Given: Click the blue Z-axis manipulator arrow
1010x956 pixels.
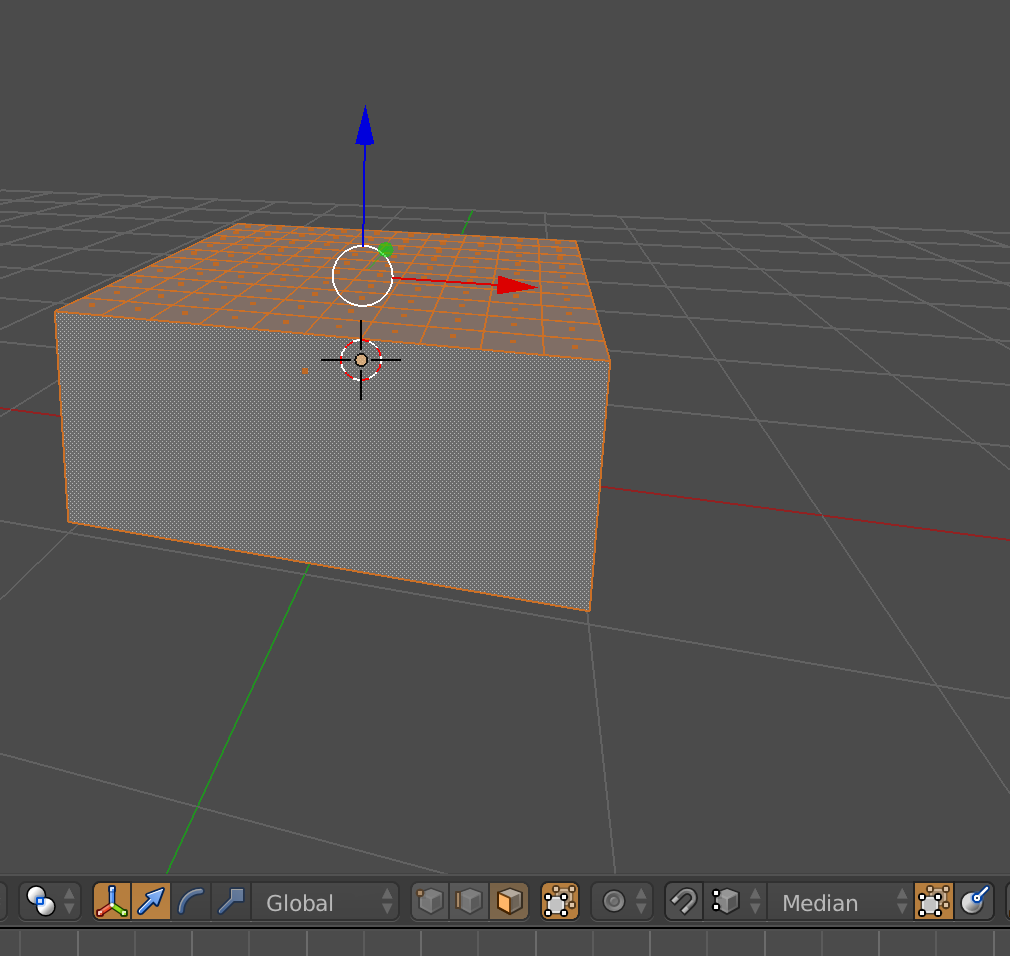Looking at the screenshot, I should click(x=365, y=125).
